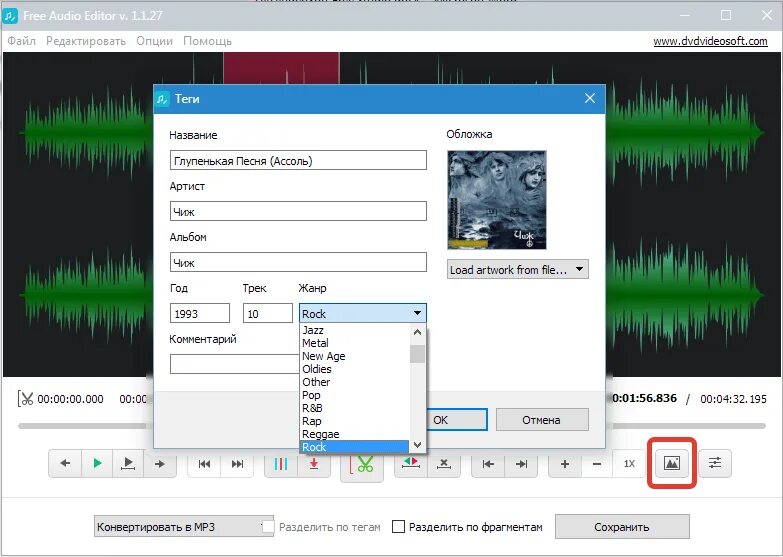Jump to the next marker with the fast-forward icon
The height and width of the screenshot is (557, 783).
(x=238, y=464)
